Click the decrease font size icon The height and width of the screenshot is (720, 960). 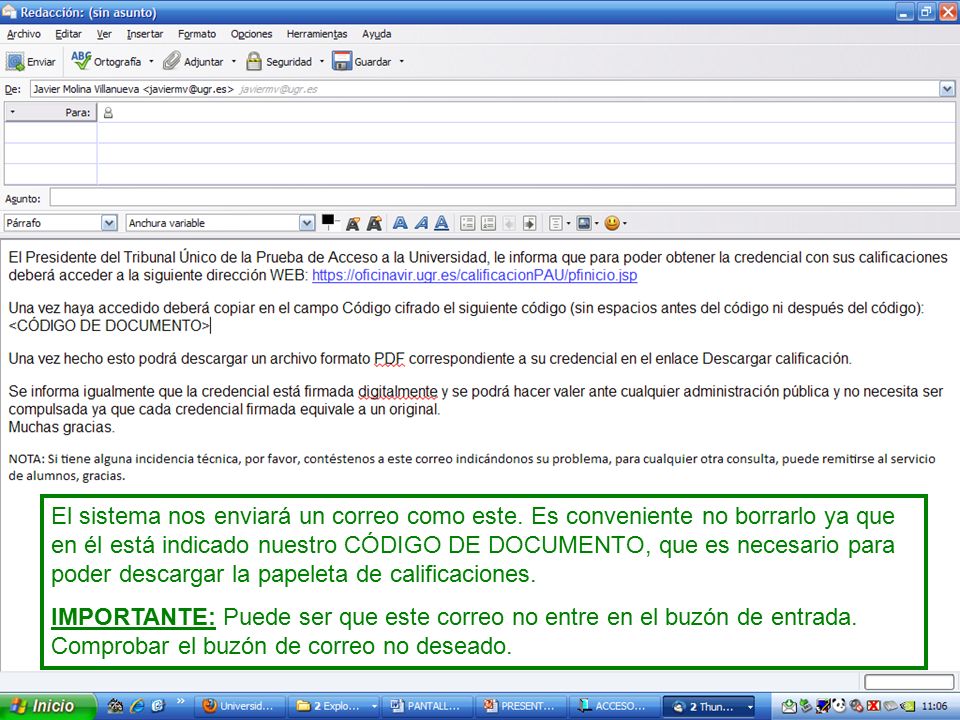(353, 223)
